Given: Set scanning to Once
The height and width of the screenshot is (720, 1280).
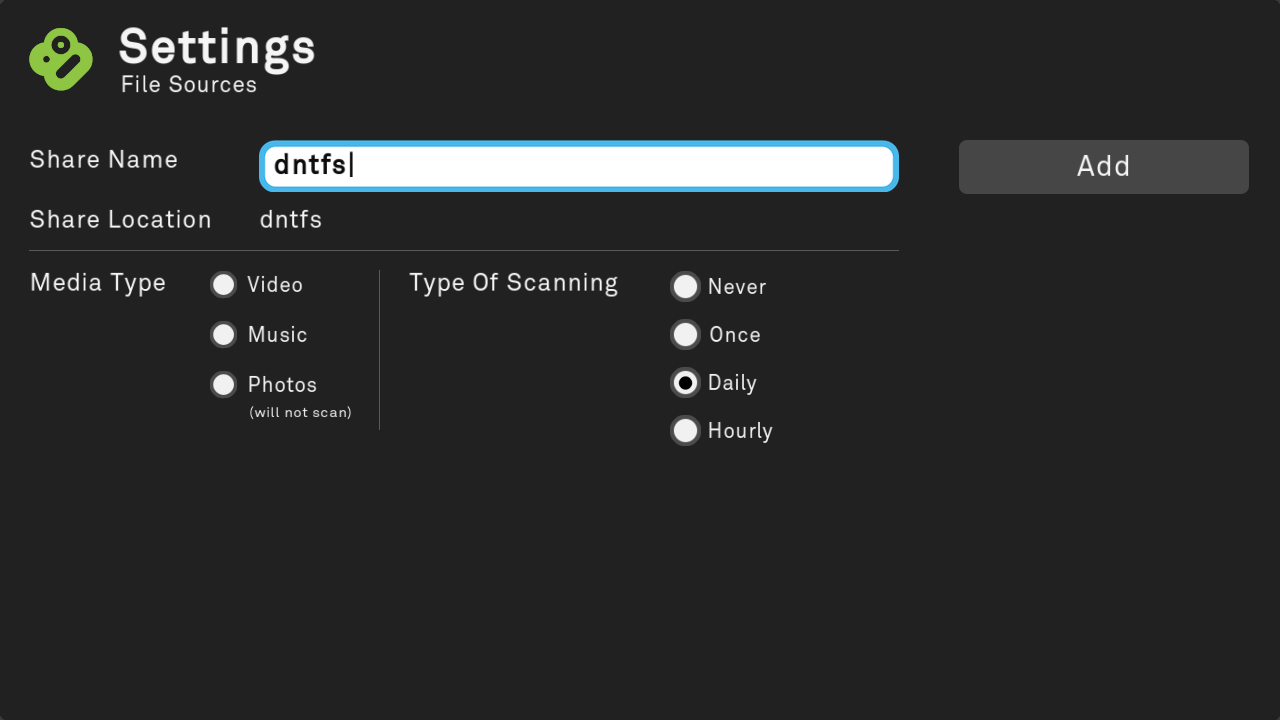Looking at the screenshot, I should tap(685, 335).
